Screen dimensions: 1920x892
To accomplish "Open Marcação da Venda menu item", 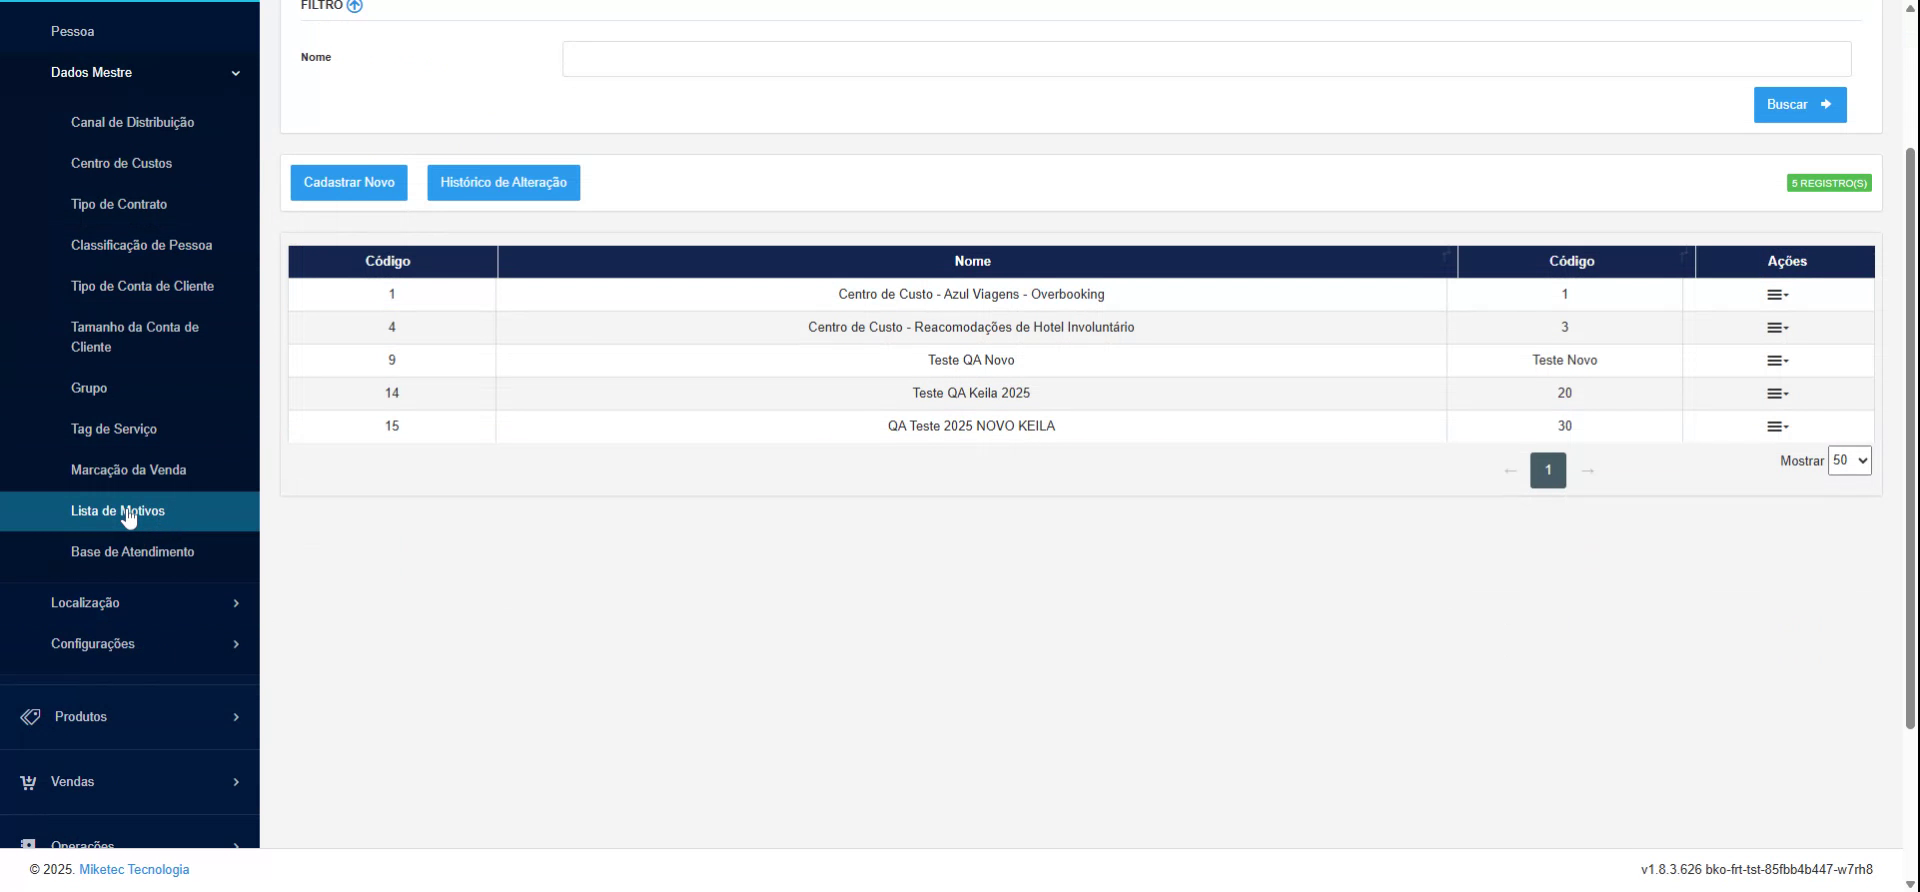I will click(129, 470).
